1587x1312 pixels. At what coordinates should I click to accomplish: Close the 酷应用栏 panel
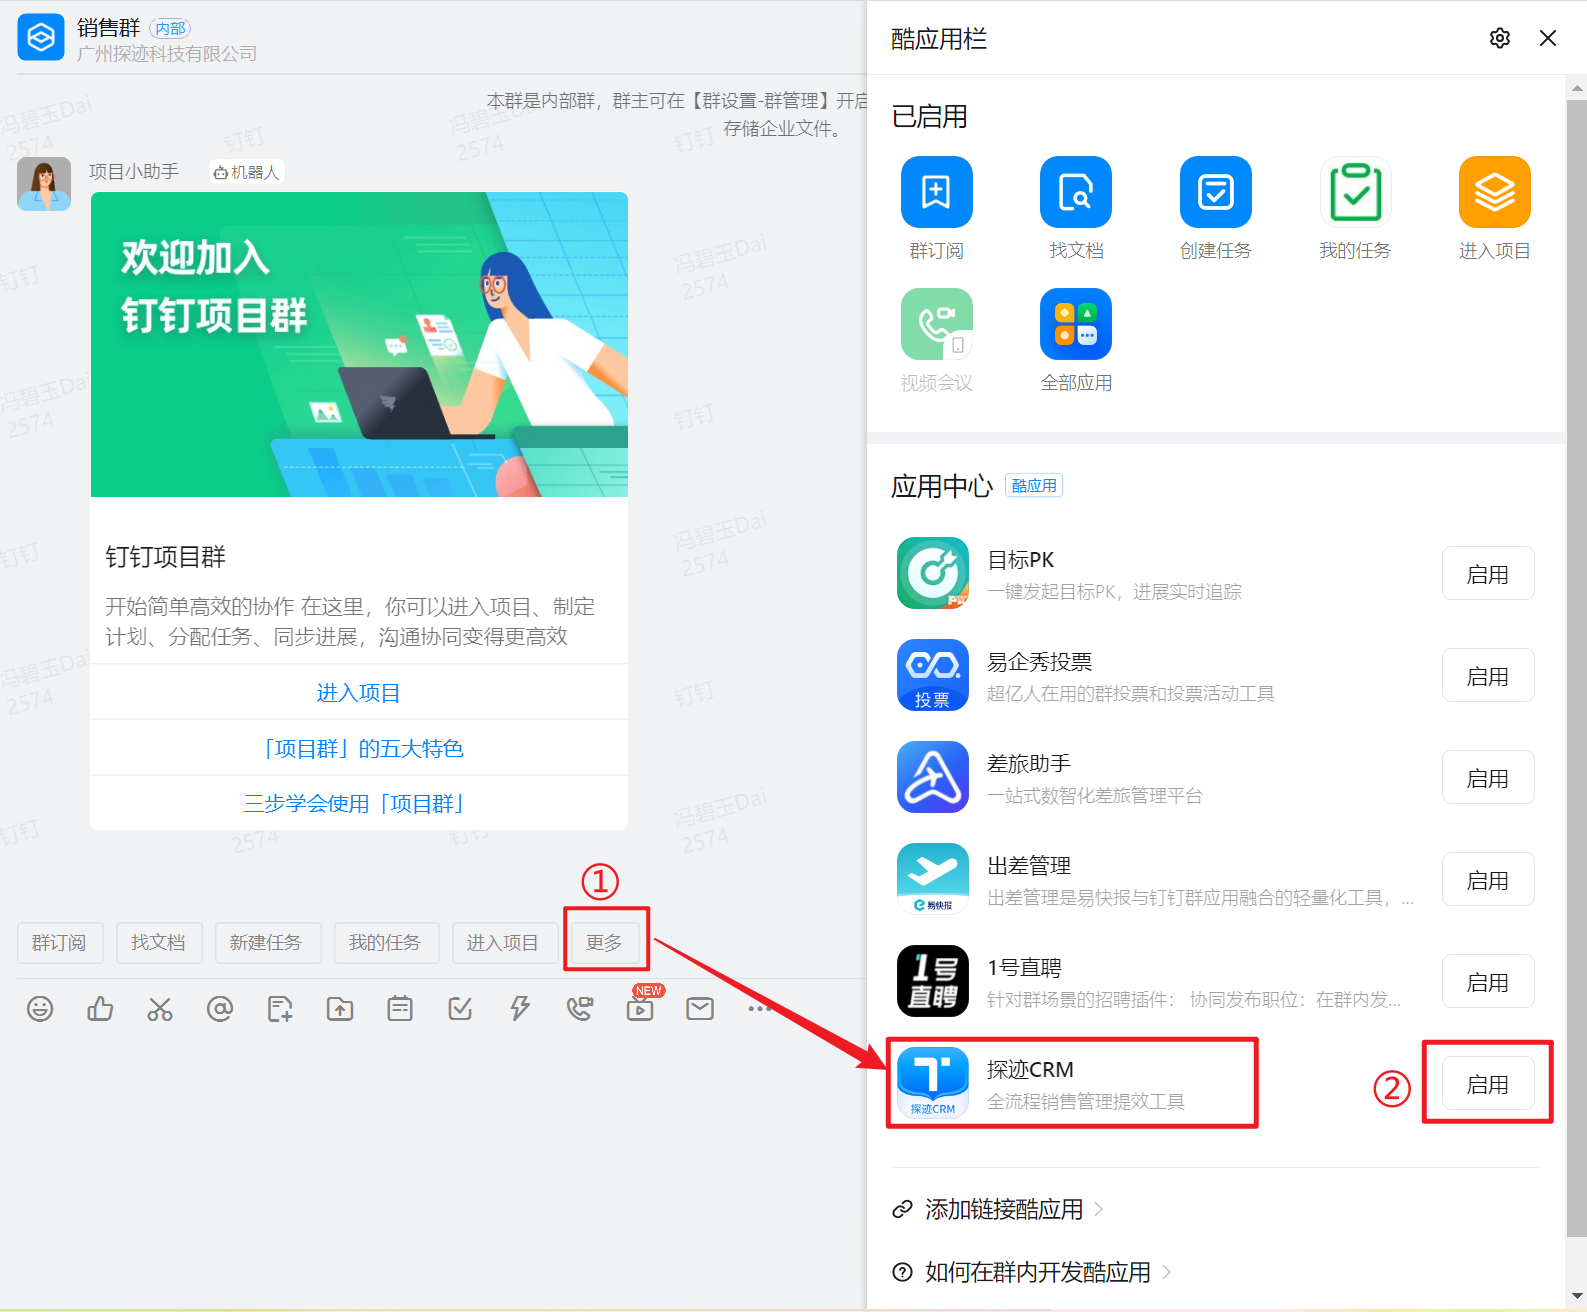[x=1547, y=38]
